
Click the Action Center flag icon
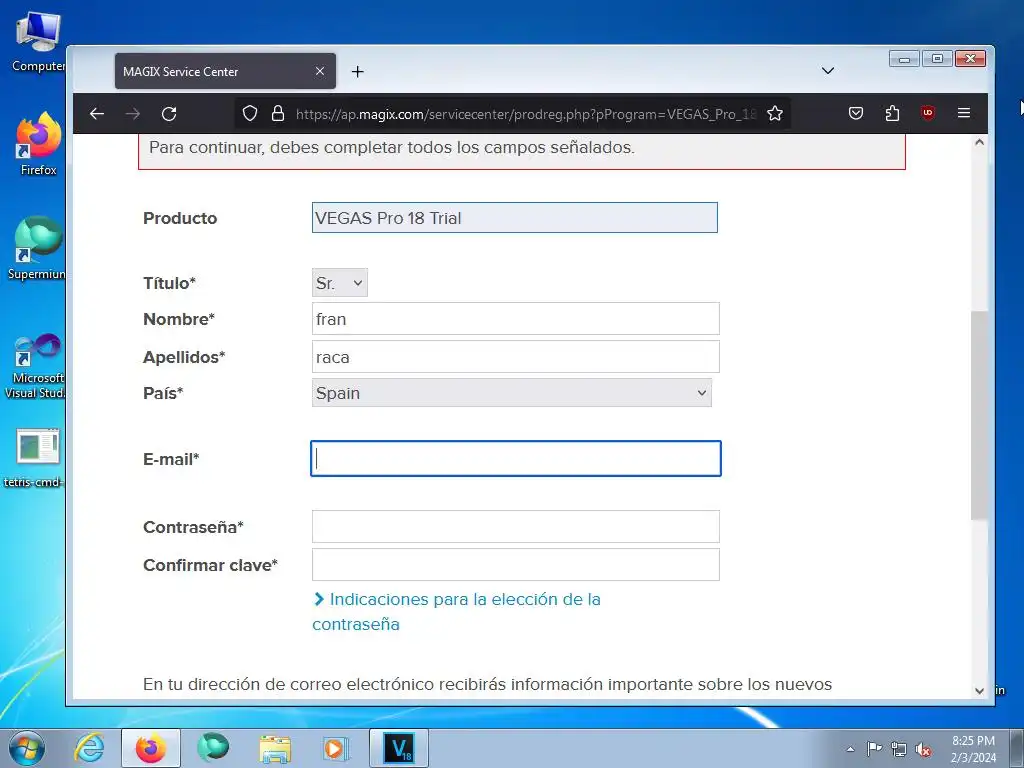[874, 748]
